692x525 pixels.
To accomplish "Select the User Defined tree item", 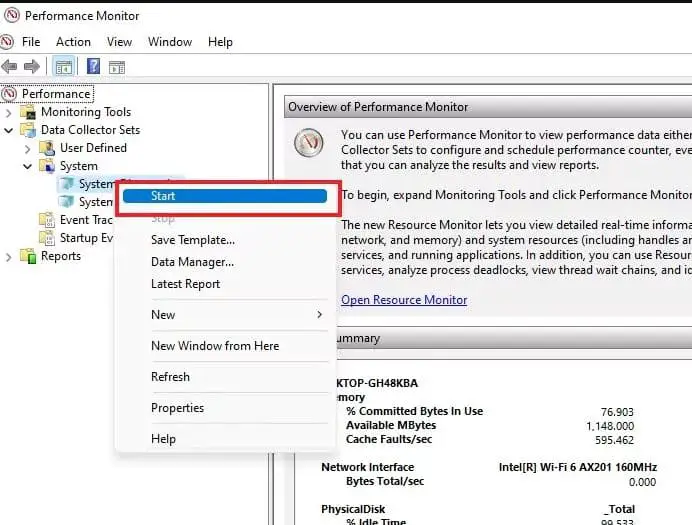I will pyautogui.click(x=93, y=148).
